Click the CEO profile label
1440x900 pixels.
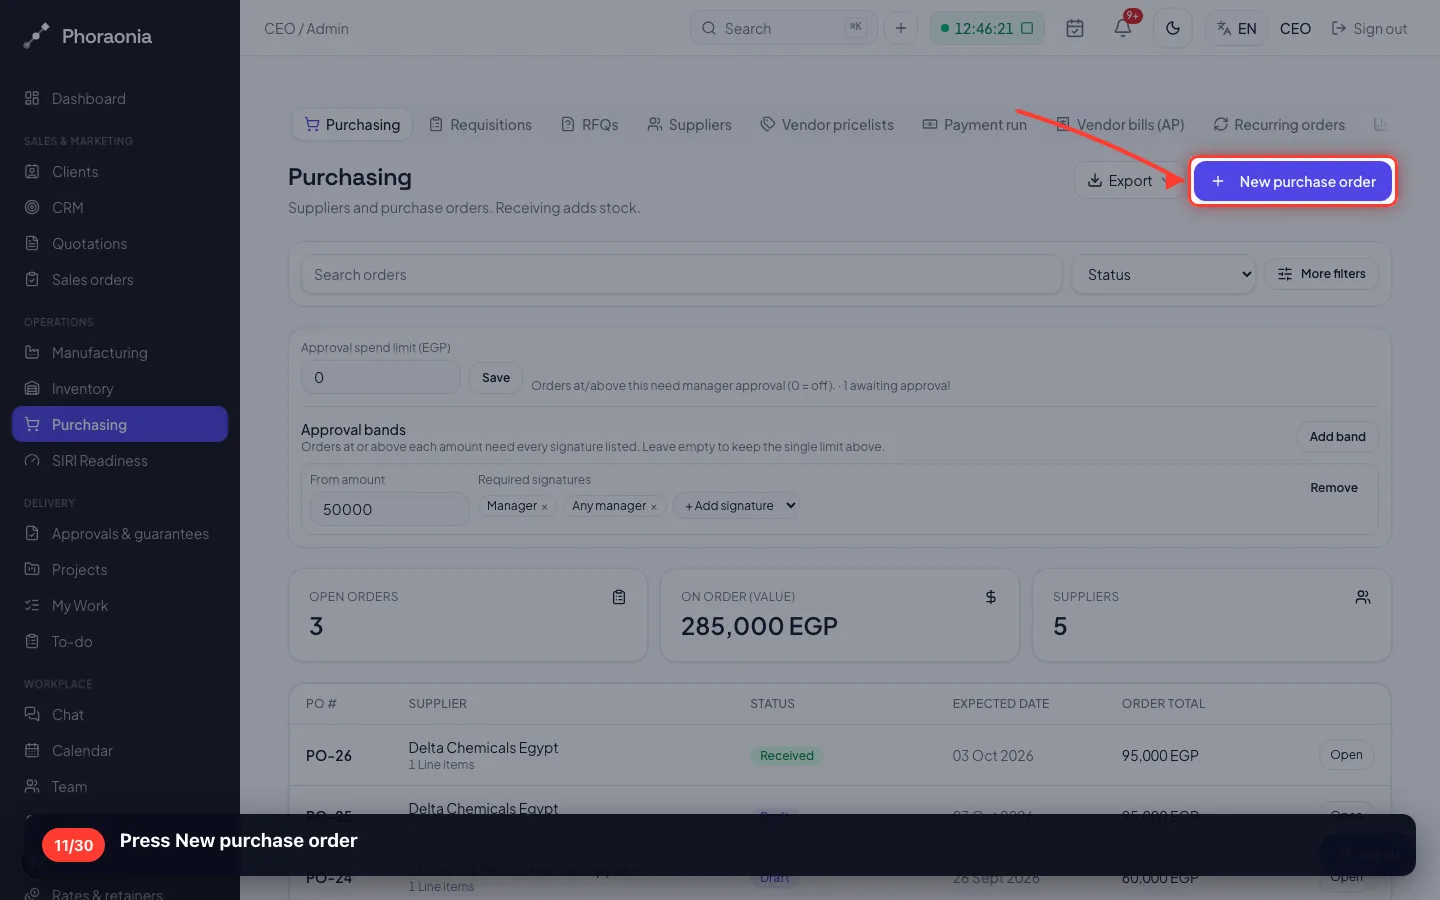(1295, 28)
